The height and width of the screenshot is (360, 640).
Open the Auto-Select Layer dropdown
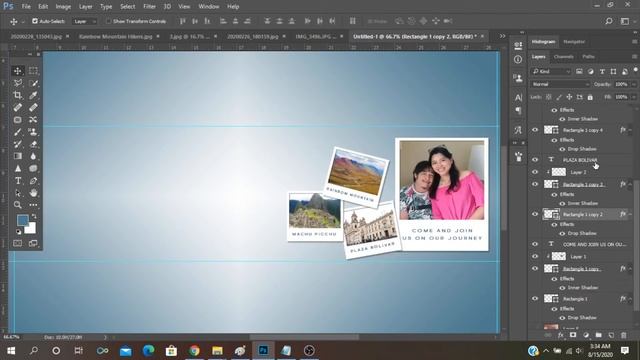point(84,21)
